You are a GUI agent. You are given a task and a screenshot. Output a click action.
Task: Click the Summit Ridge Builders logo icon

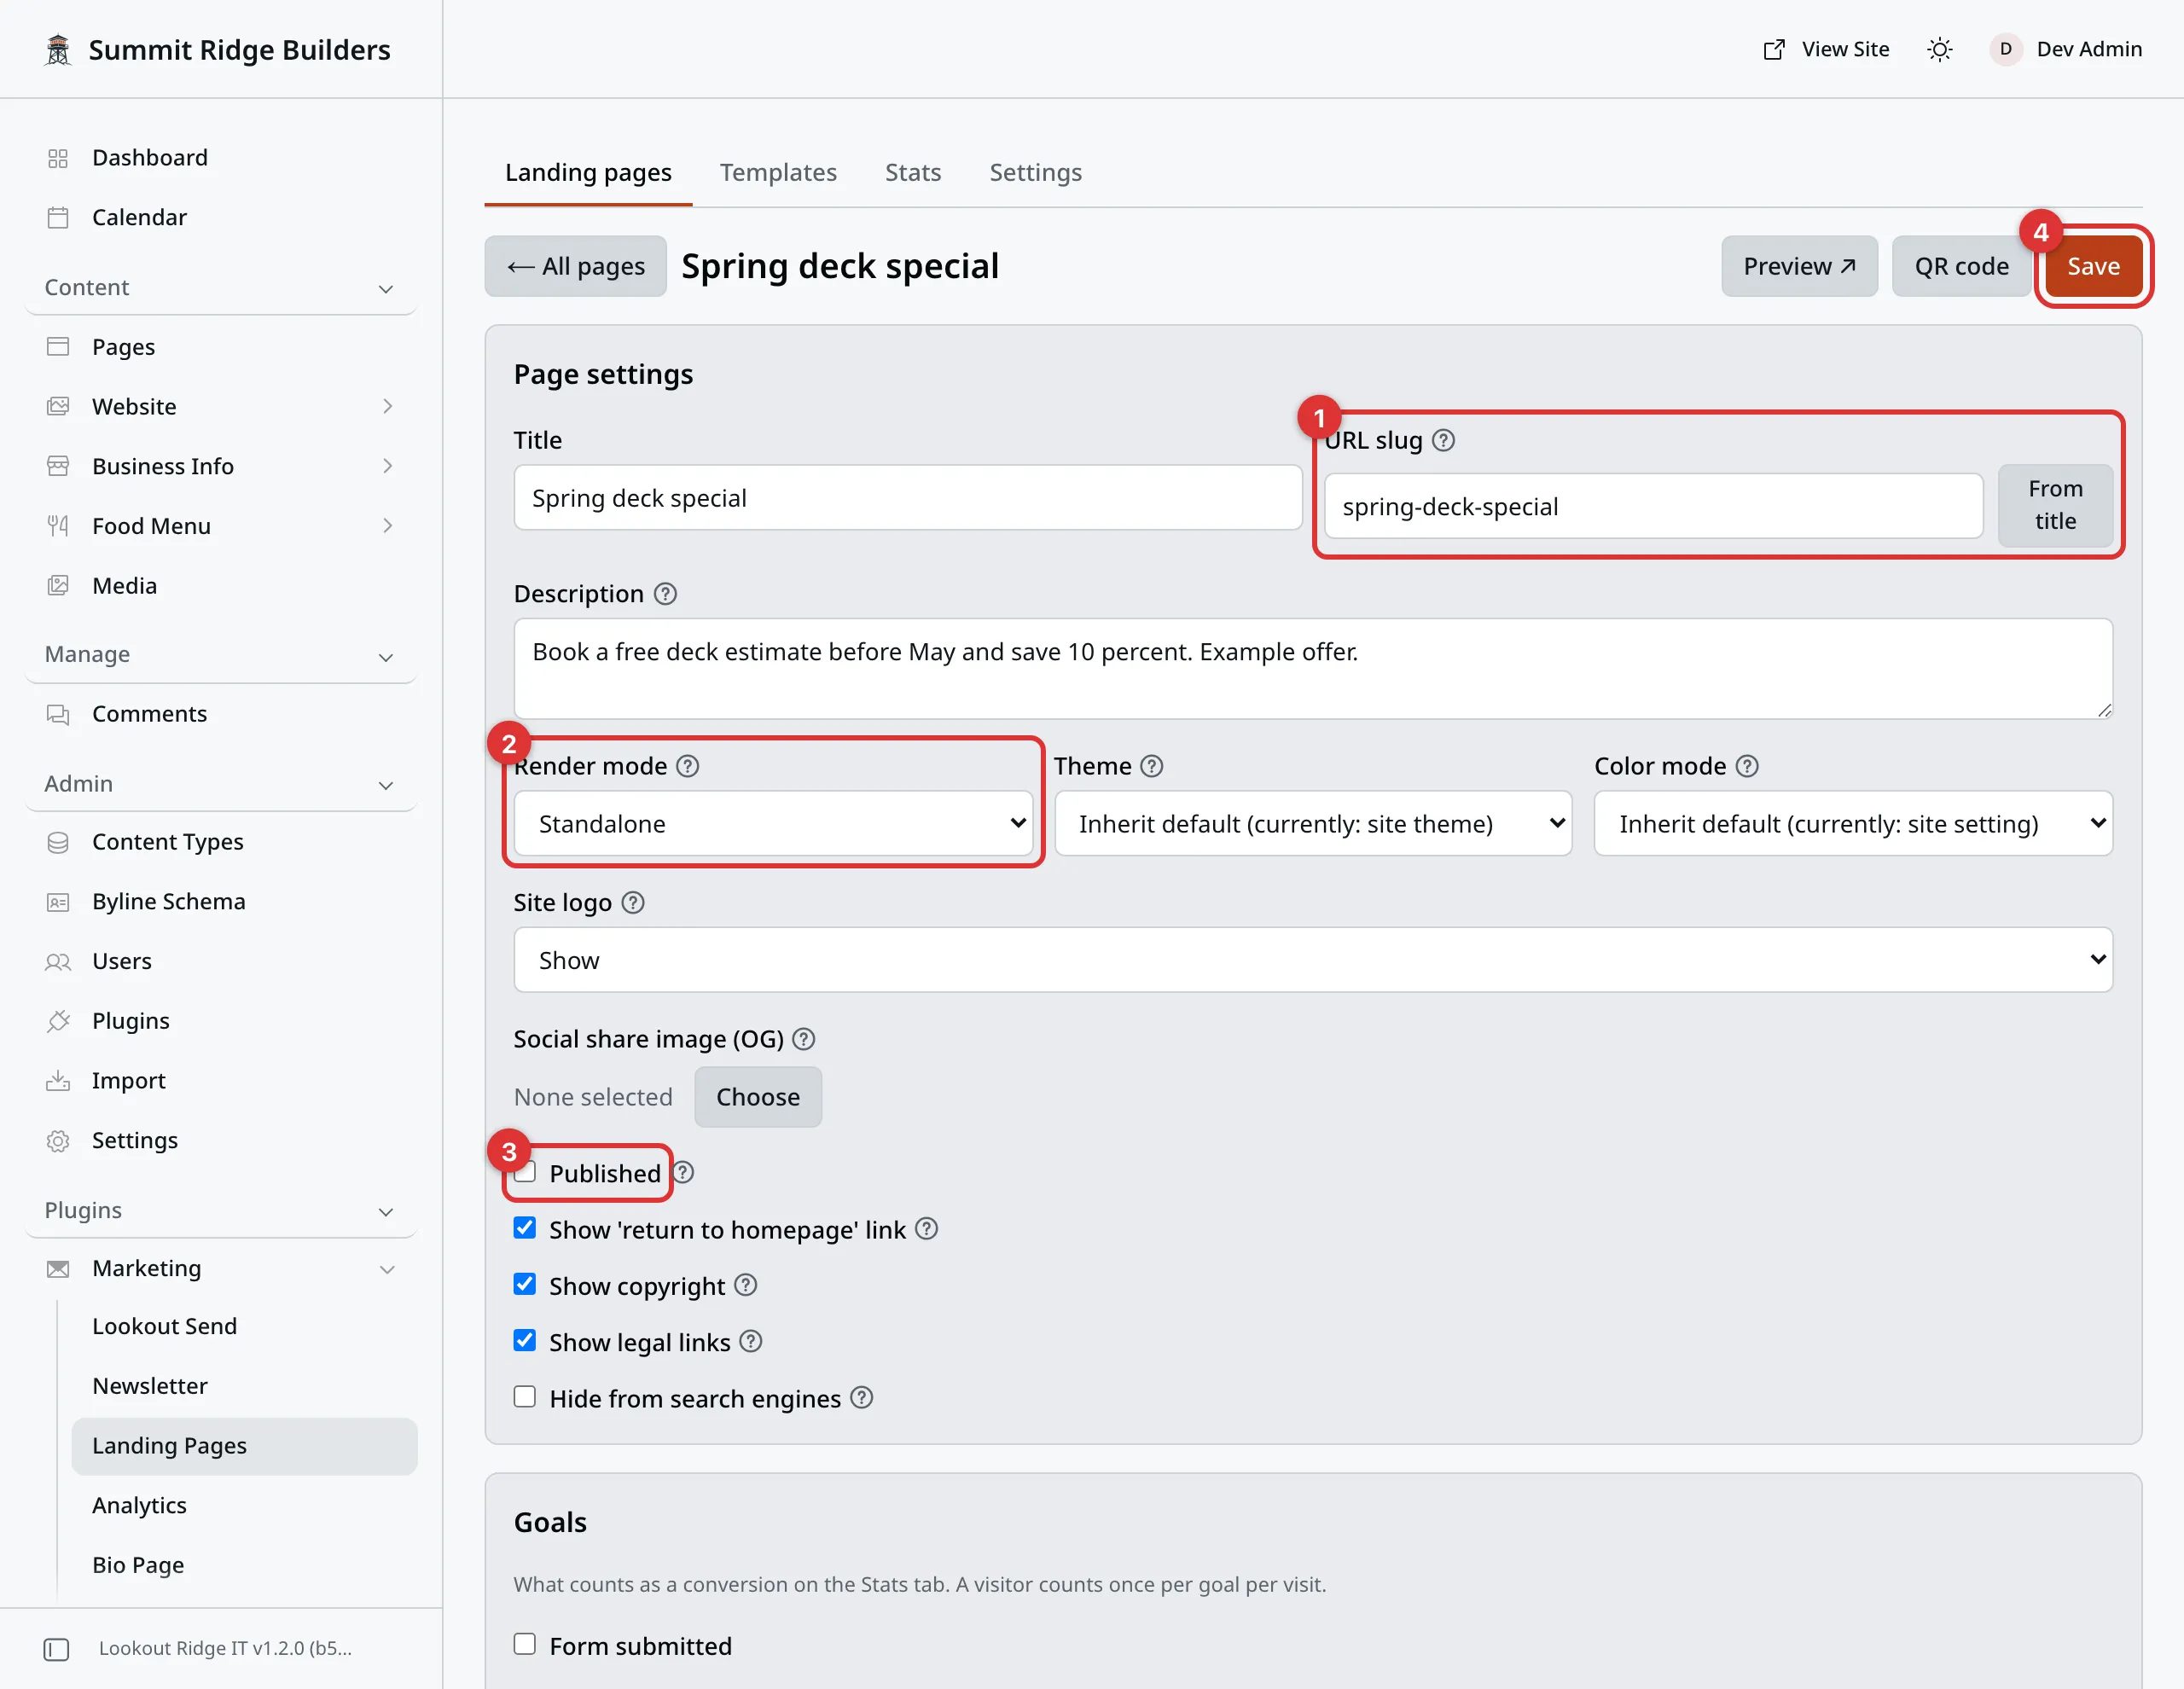coord(58,49)
